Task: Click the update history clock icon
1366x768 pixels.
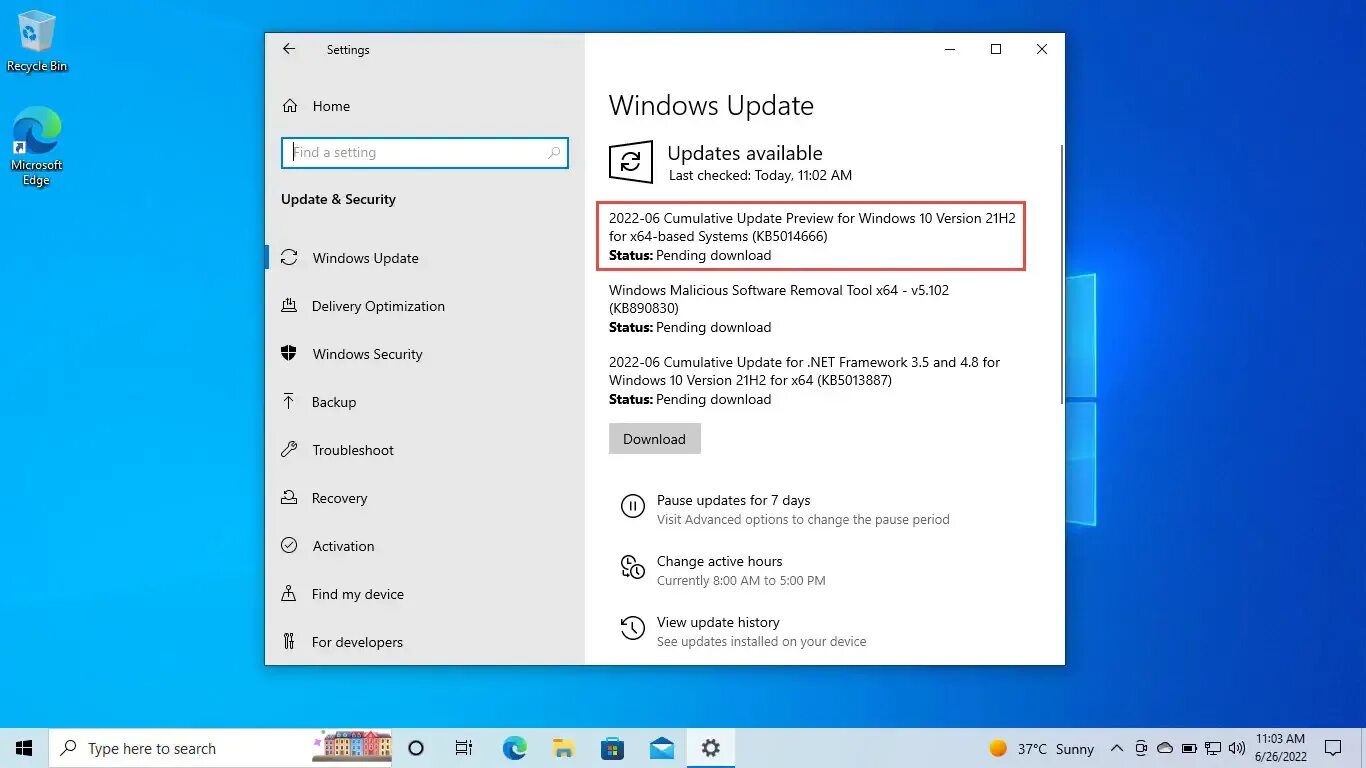Action: (632, 628)
